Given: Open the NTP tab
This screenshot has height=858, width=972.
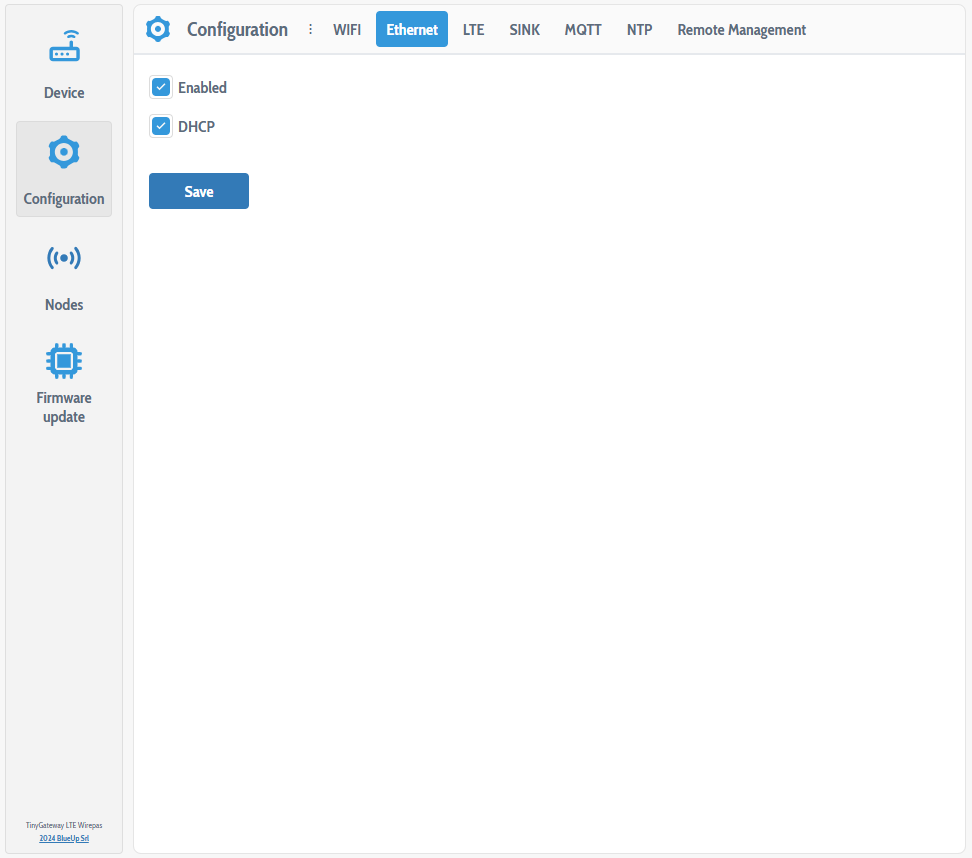Looking at the screenshot, I should click(x=639, y=30).
